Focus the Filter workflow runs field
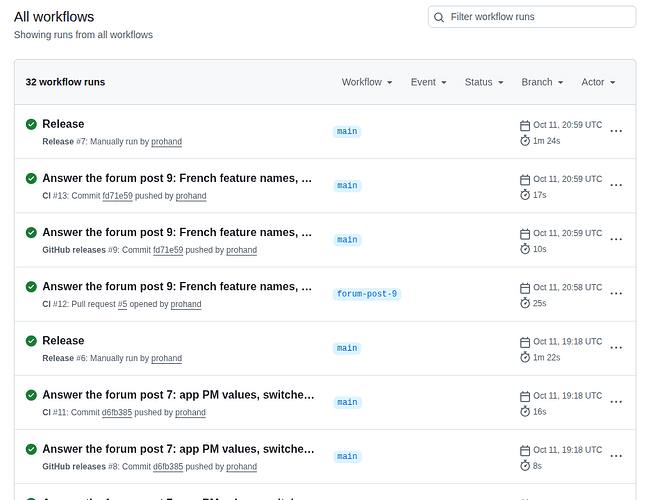652x500 pixels. 532,17
